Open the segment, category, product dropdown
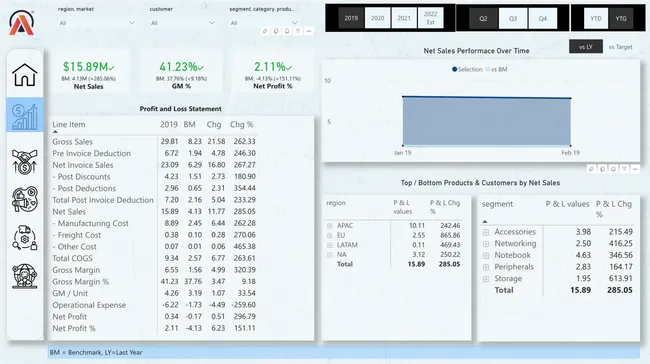This screenshot has width=650, height=364. tap(264, 23)
